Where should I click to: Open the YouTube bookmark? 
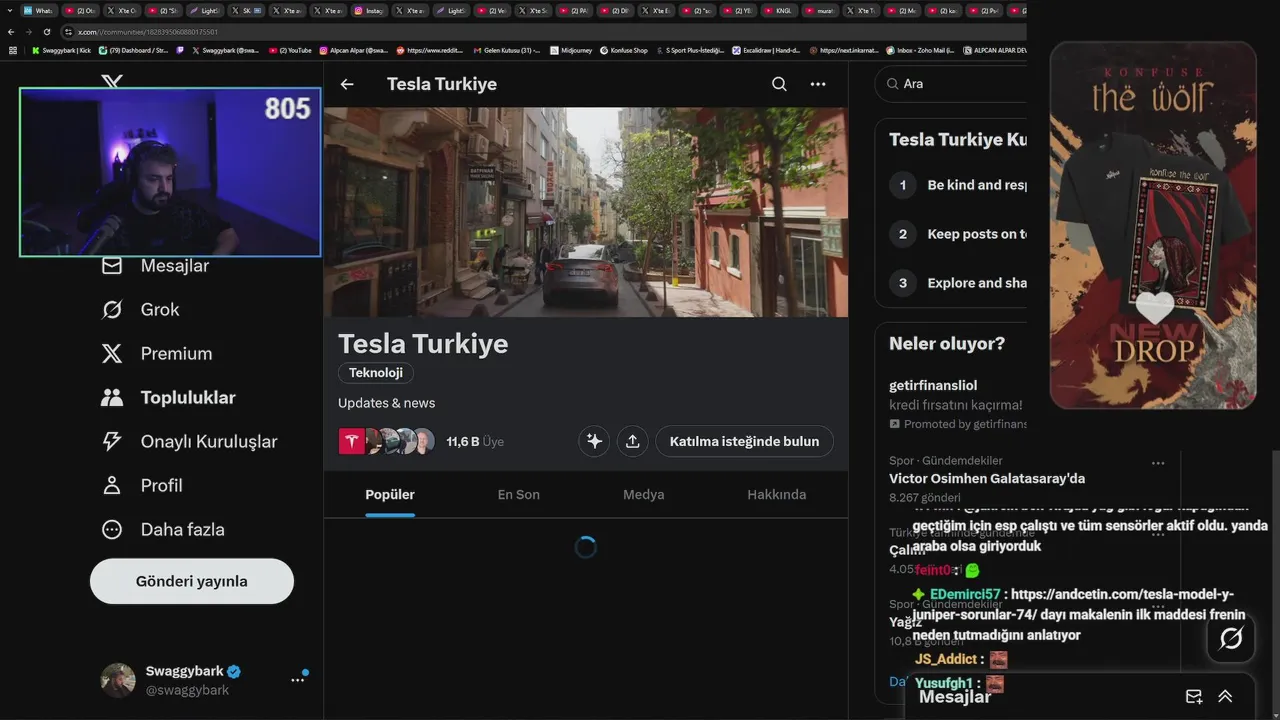pos(290,50)
